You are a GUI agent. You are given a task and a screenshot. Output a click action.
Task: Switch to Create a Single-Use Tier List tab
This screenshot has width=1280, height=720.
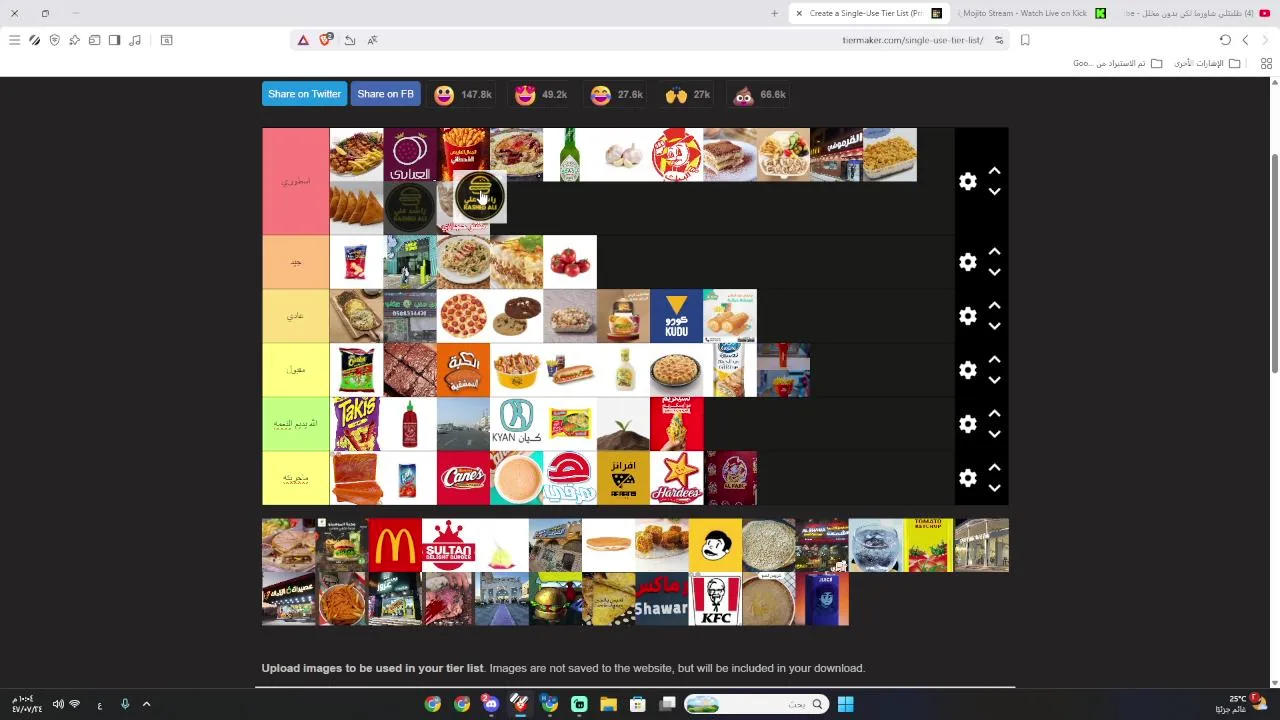[x=870, y=13]
